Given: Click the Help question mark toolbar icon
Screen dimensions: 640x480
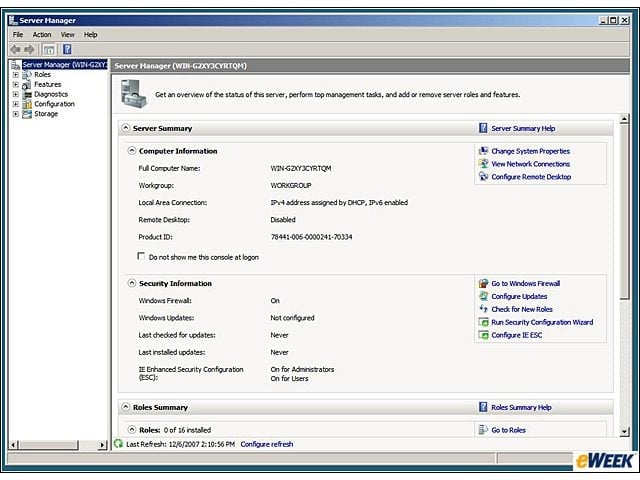Looking at the screenshot, I should [67, 49].
